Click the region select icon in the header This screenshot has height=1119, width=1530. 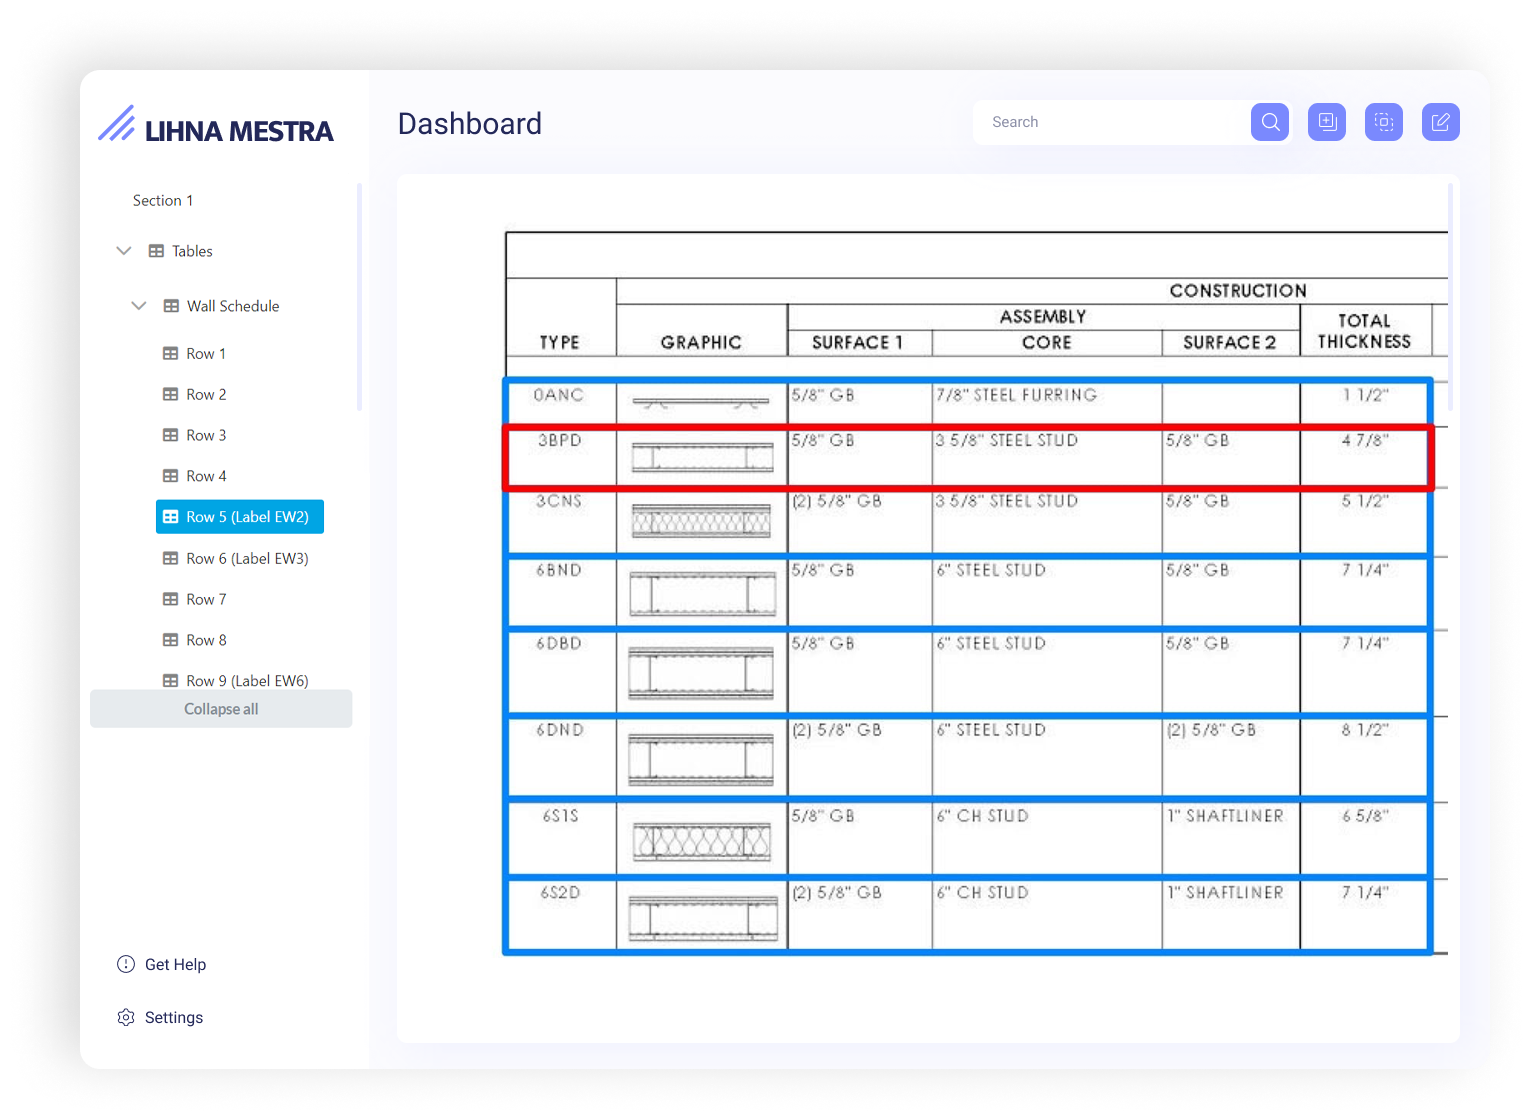pyautogui.click(x=1384, y=122)
